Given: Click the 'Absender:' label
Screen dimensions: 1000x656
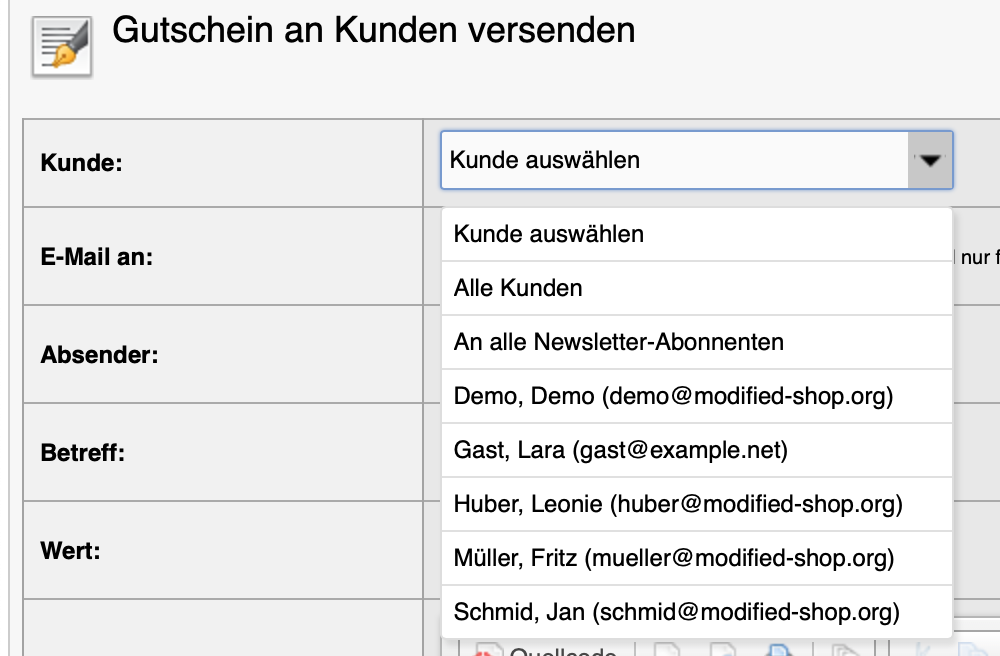Looking at the screenshot, I should pos(99,355).
